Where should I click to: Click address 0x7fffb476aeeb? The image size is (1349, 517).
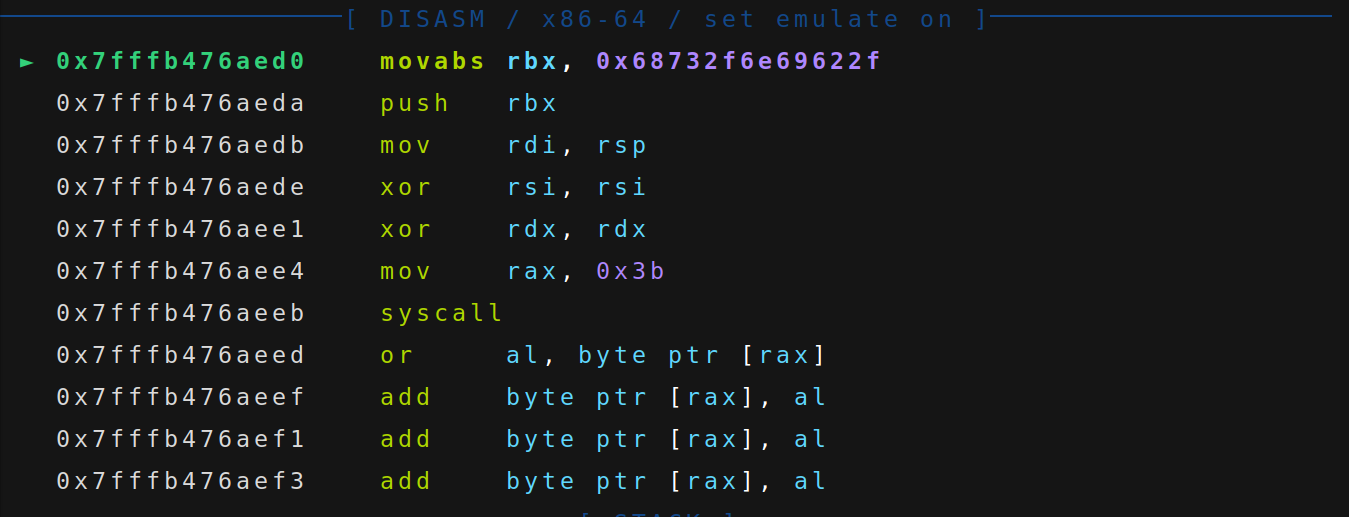coord(180,314)
